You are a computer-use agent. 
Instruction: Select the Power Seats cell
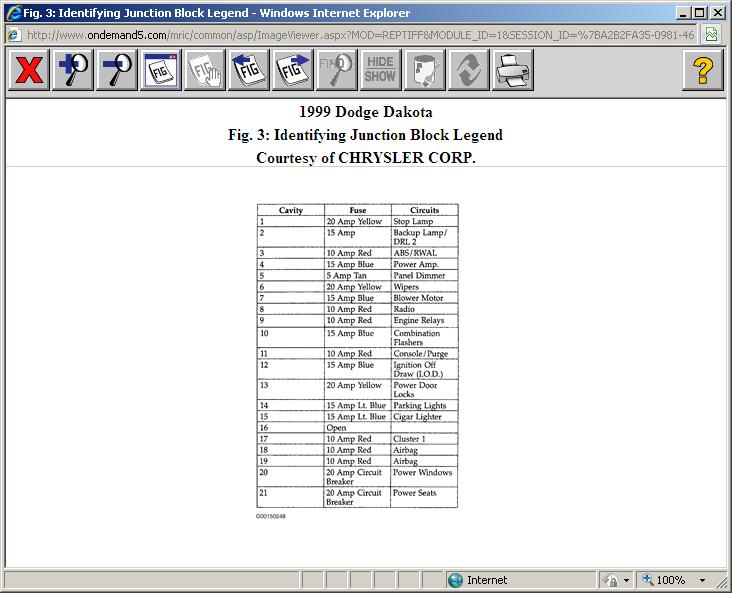(424, 497)
